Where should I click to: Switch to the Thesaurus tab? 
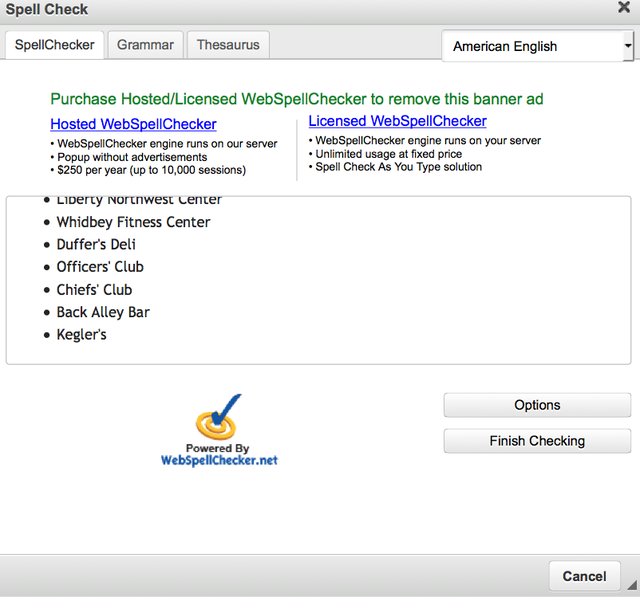[228, 45]
